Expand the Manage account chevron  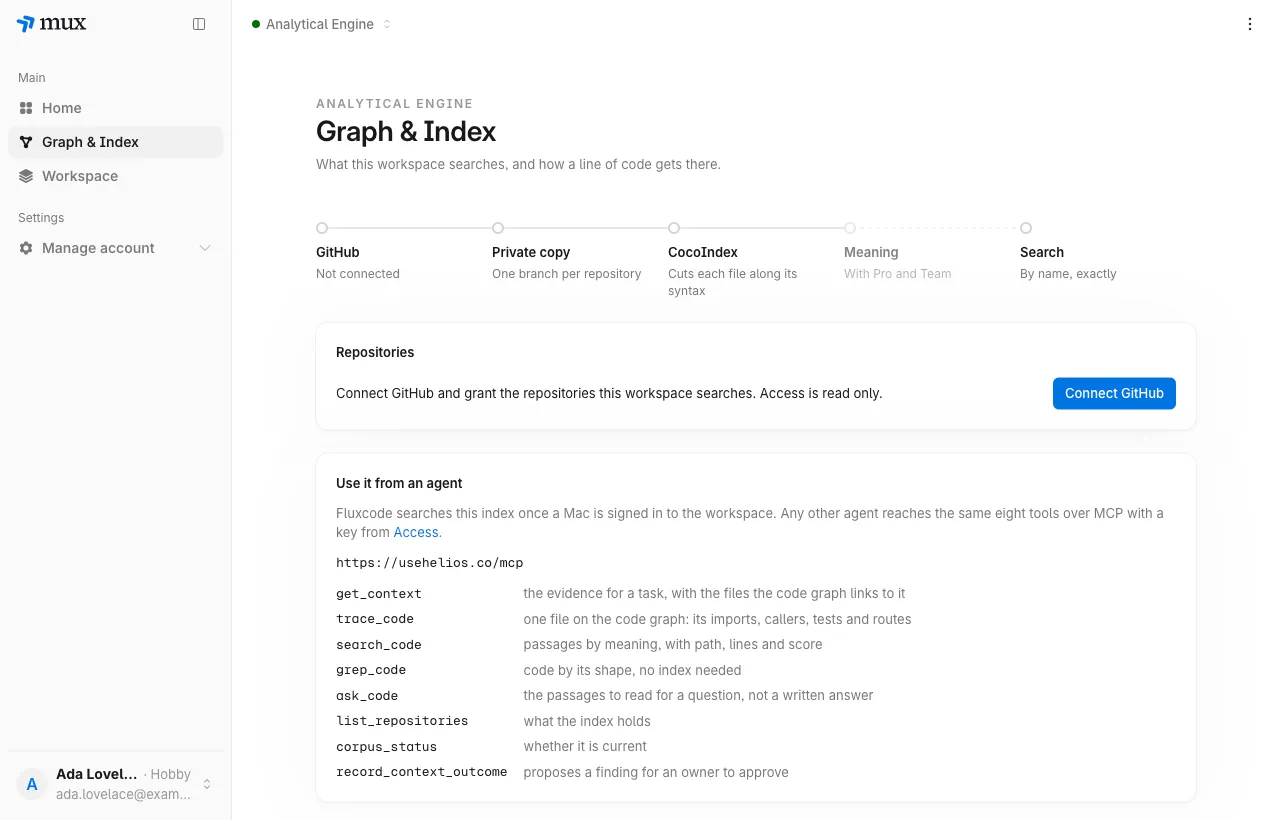point(205,248)
